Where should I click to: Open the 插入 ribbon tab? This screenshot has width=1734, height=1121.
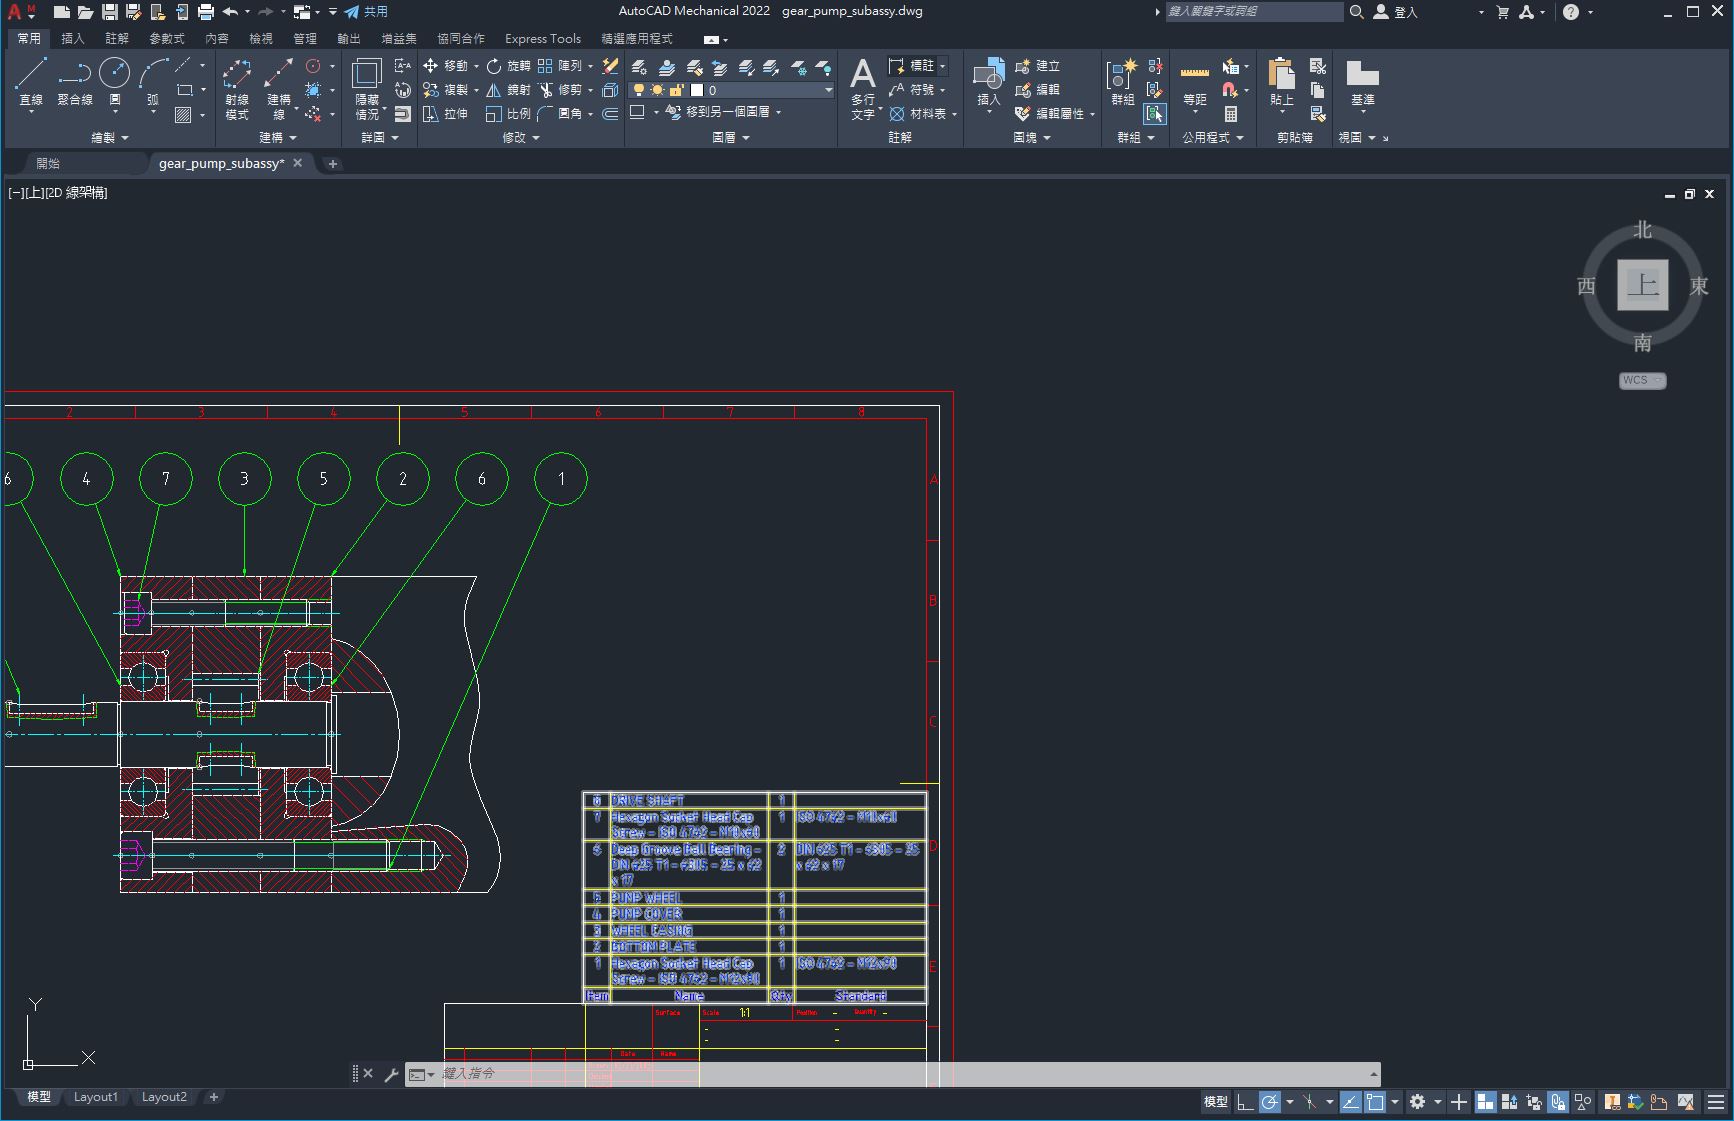tap(73, 39)
